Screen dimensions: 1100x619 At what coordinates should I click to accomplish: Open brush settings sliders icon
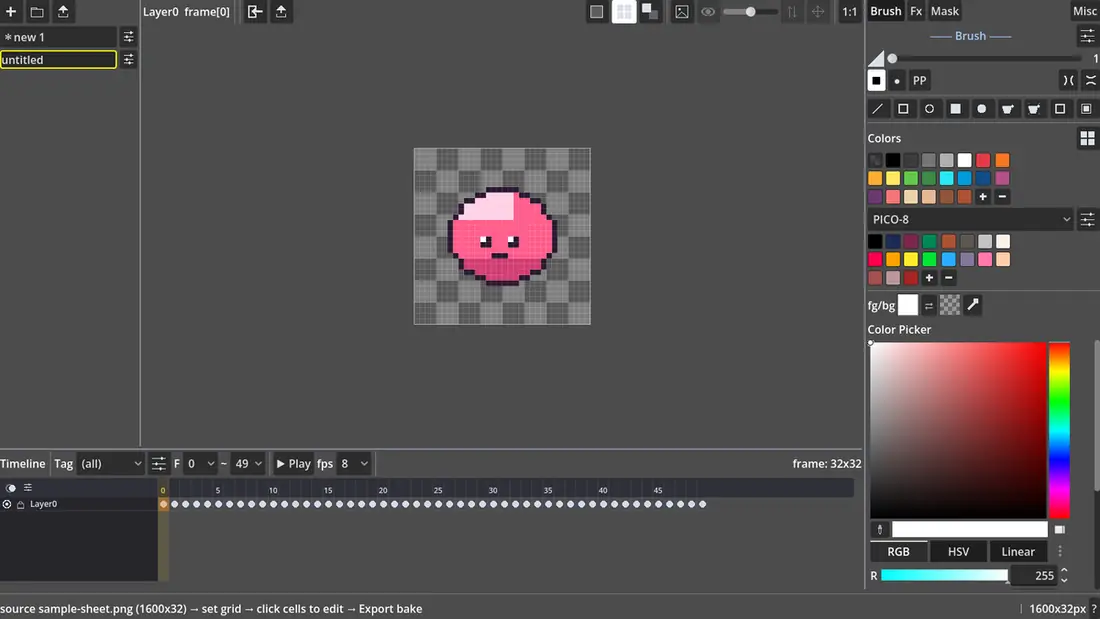pyautogui.click(x=1087, y=36)
